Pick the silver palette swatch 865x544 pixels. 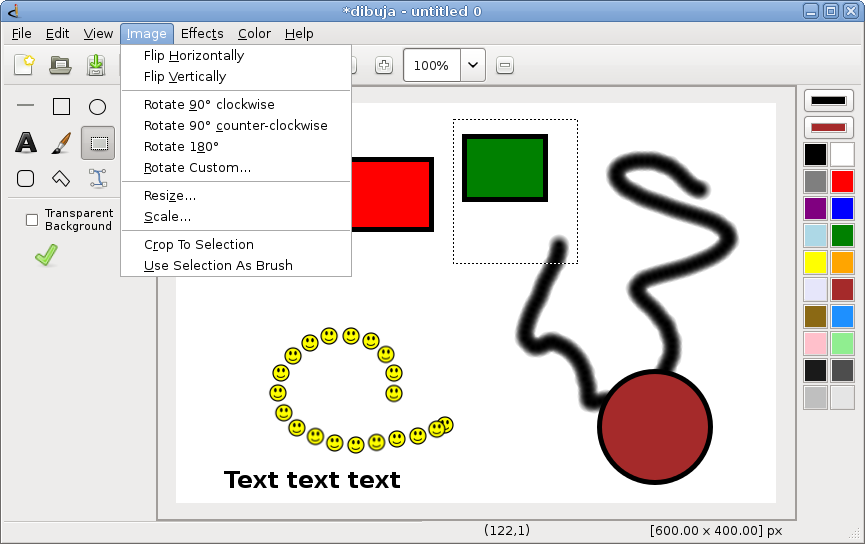815,398
